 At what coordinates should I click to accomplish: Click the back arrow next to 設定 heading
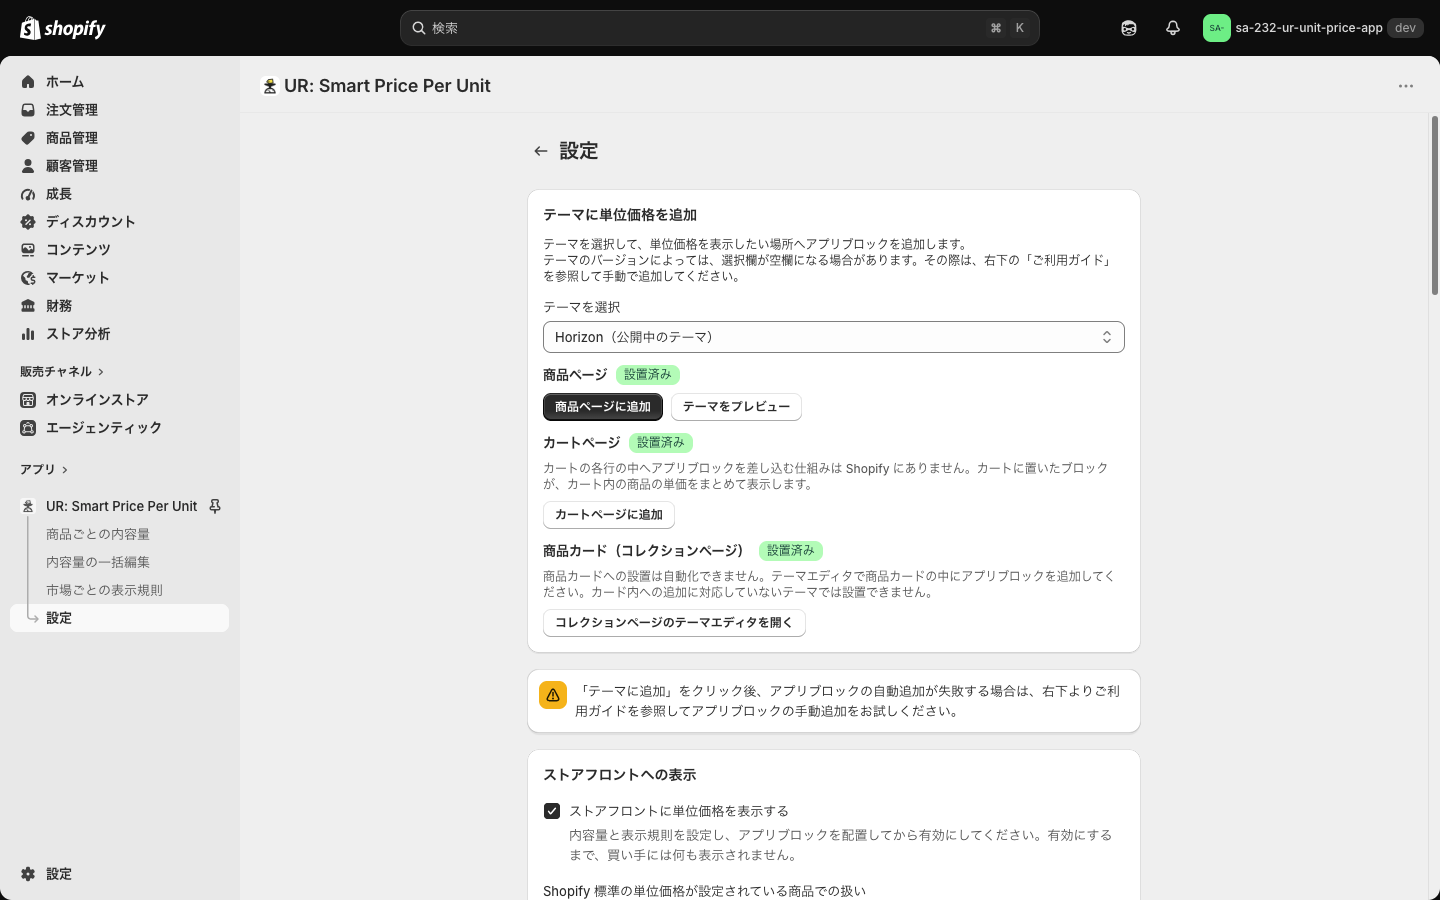(x=541, y=151)
